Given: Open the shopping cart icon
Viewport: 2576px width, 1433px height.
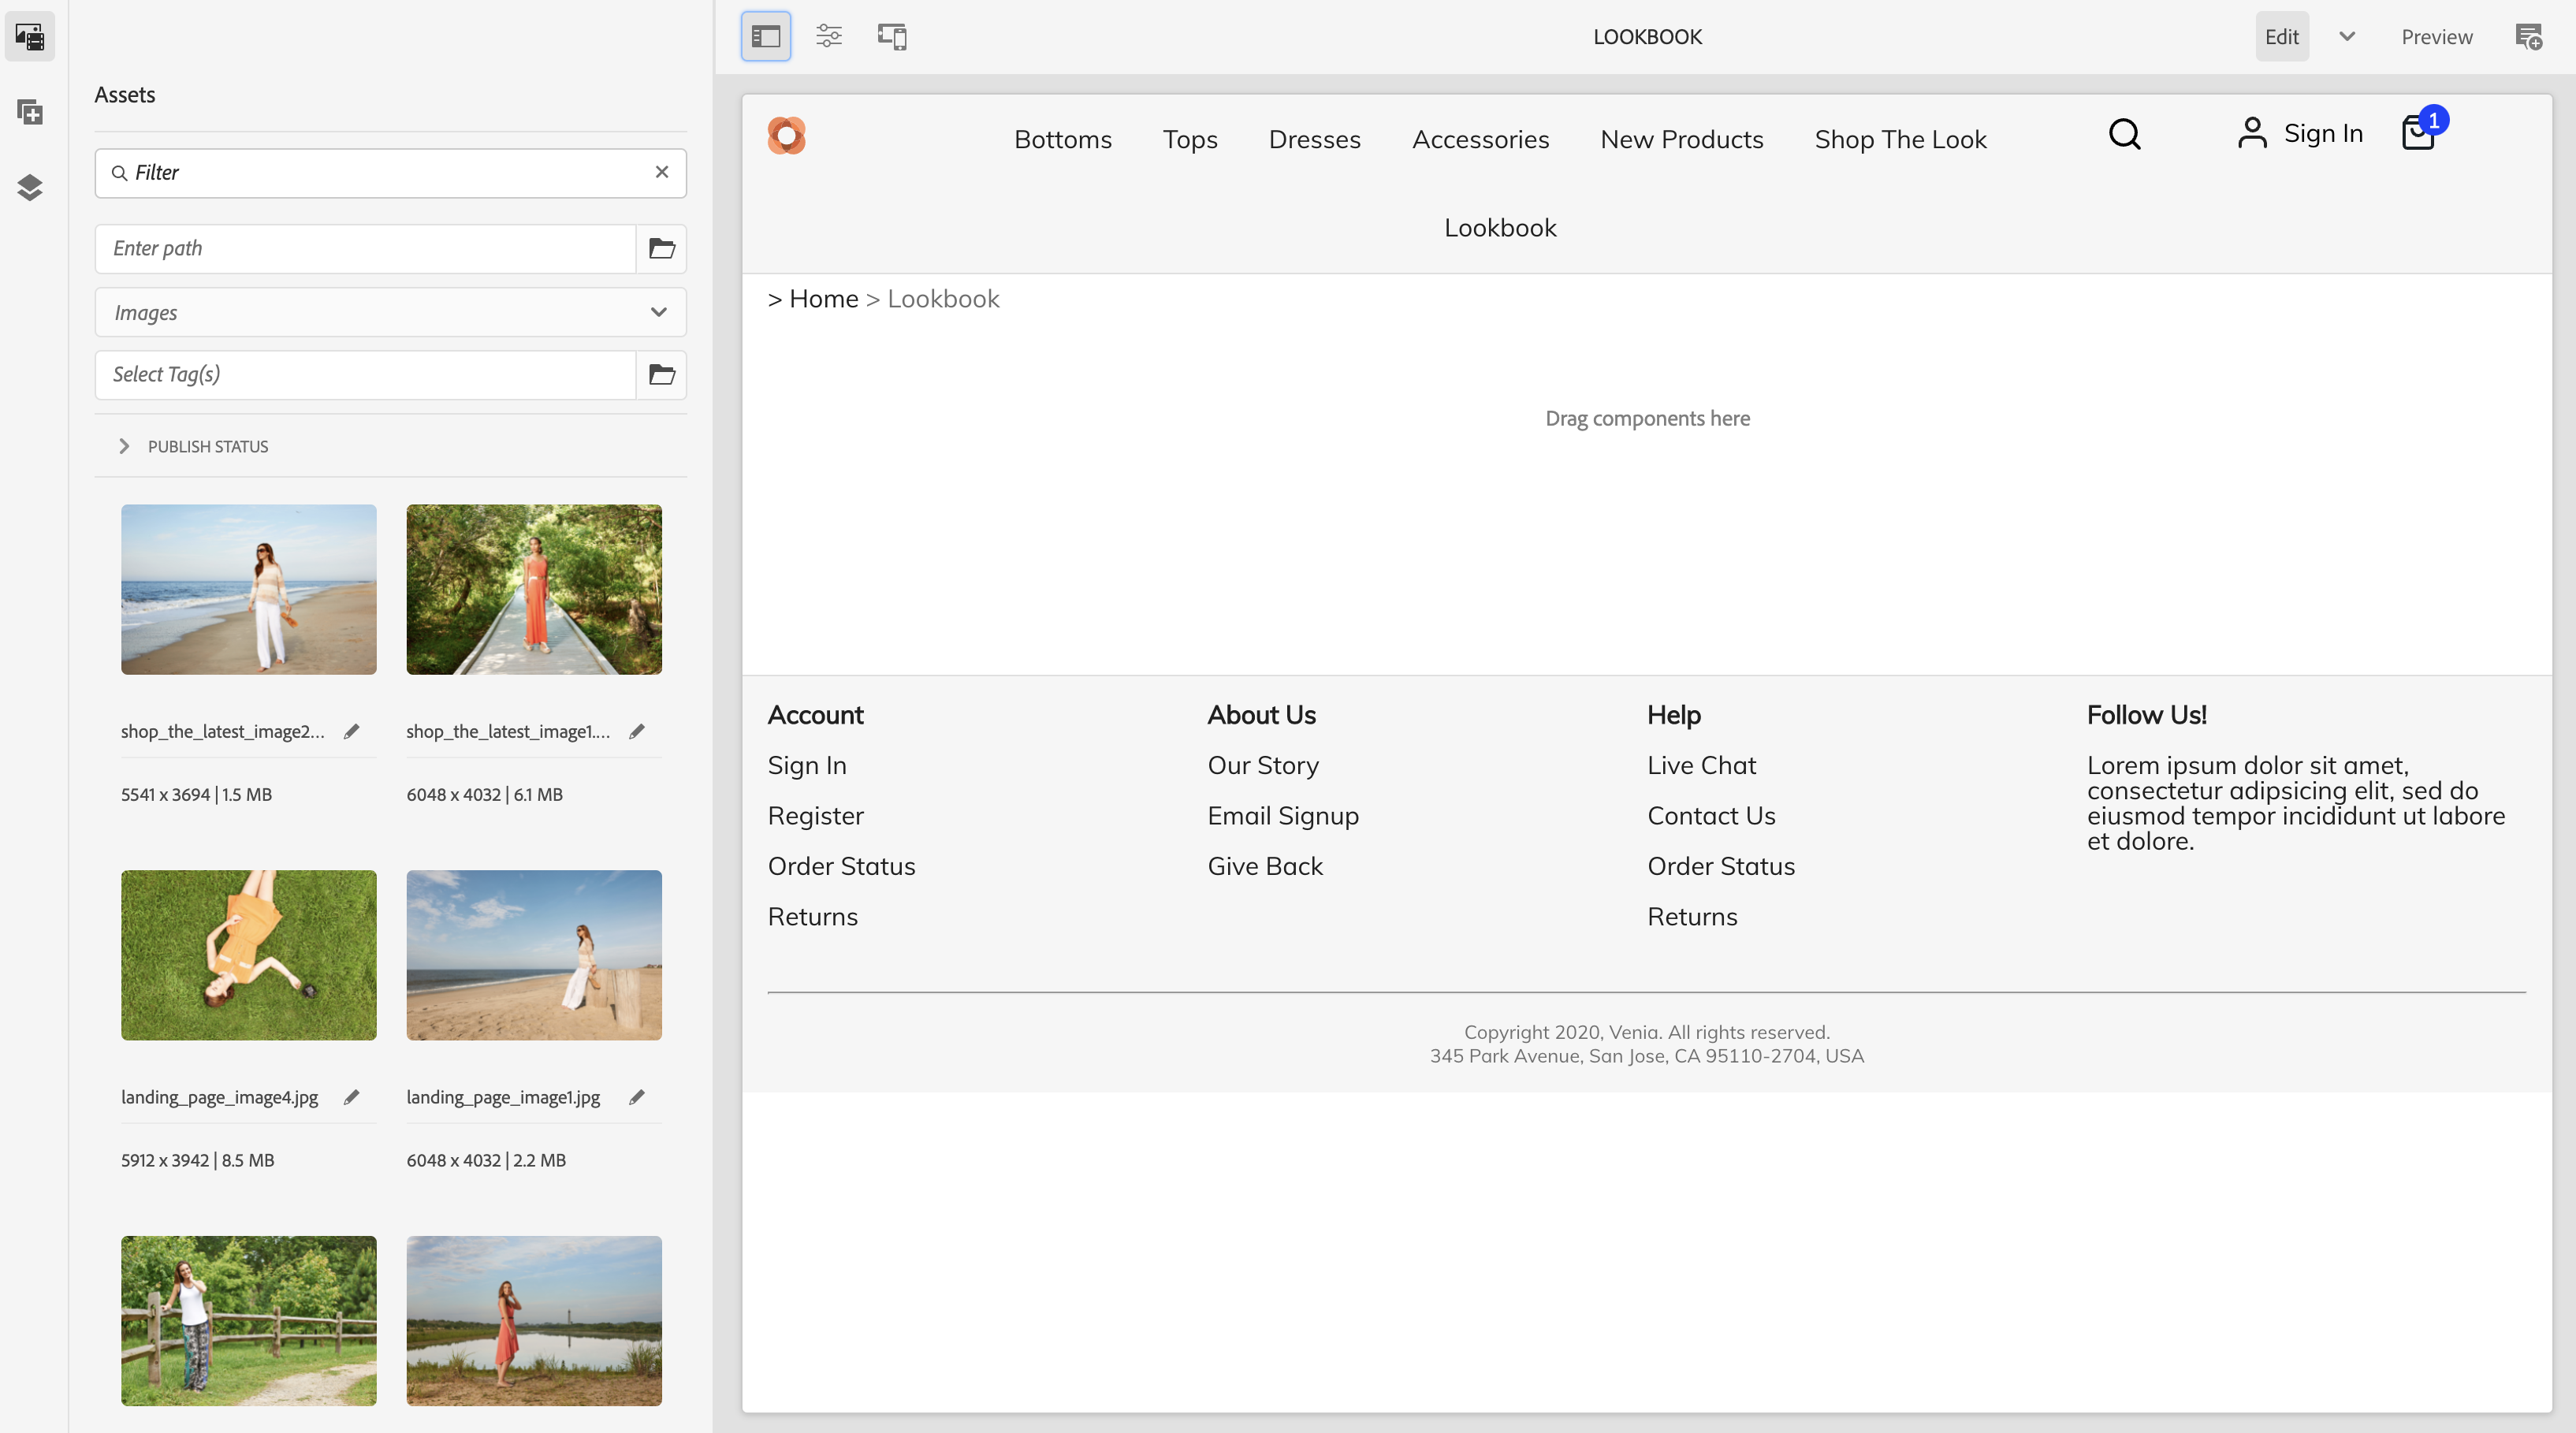Looking at the screenshot, I should pos(2418,133).
